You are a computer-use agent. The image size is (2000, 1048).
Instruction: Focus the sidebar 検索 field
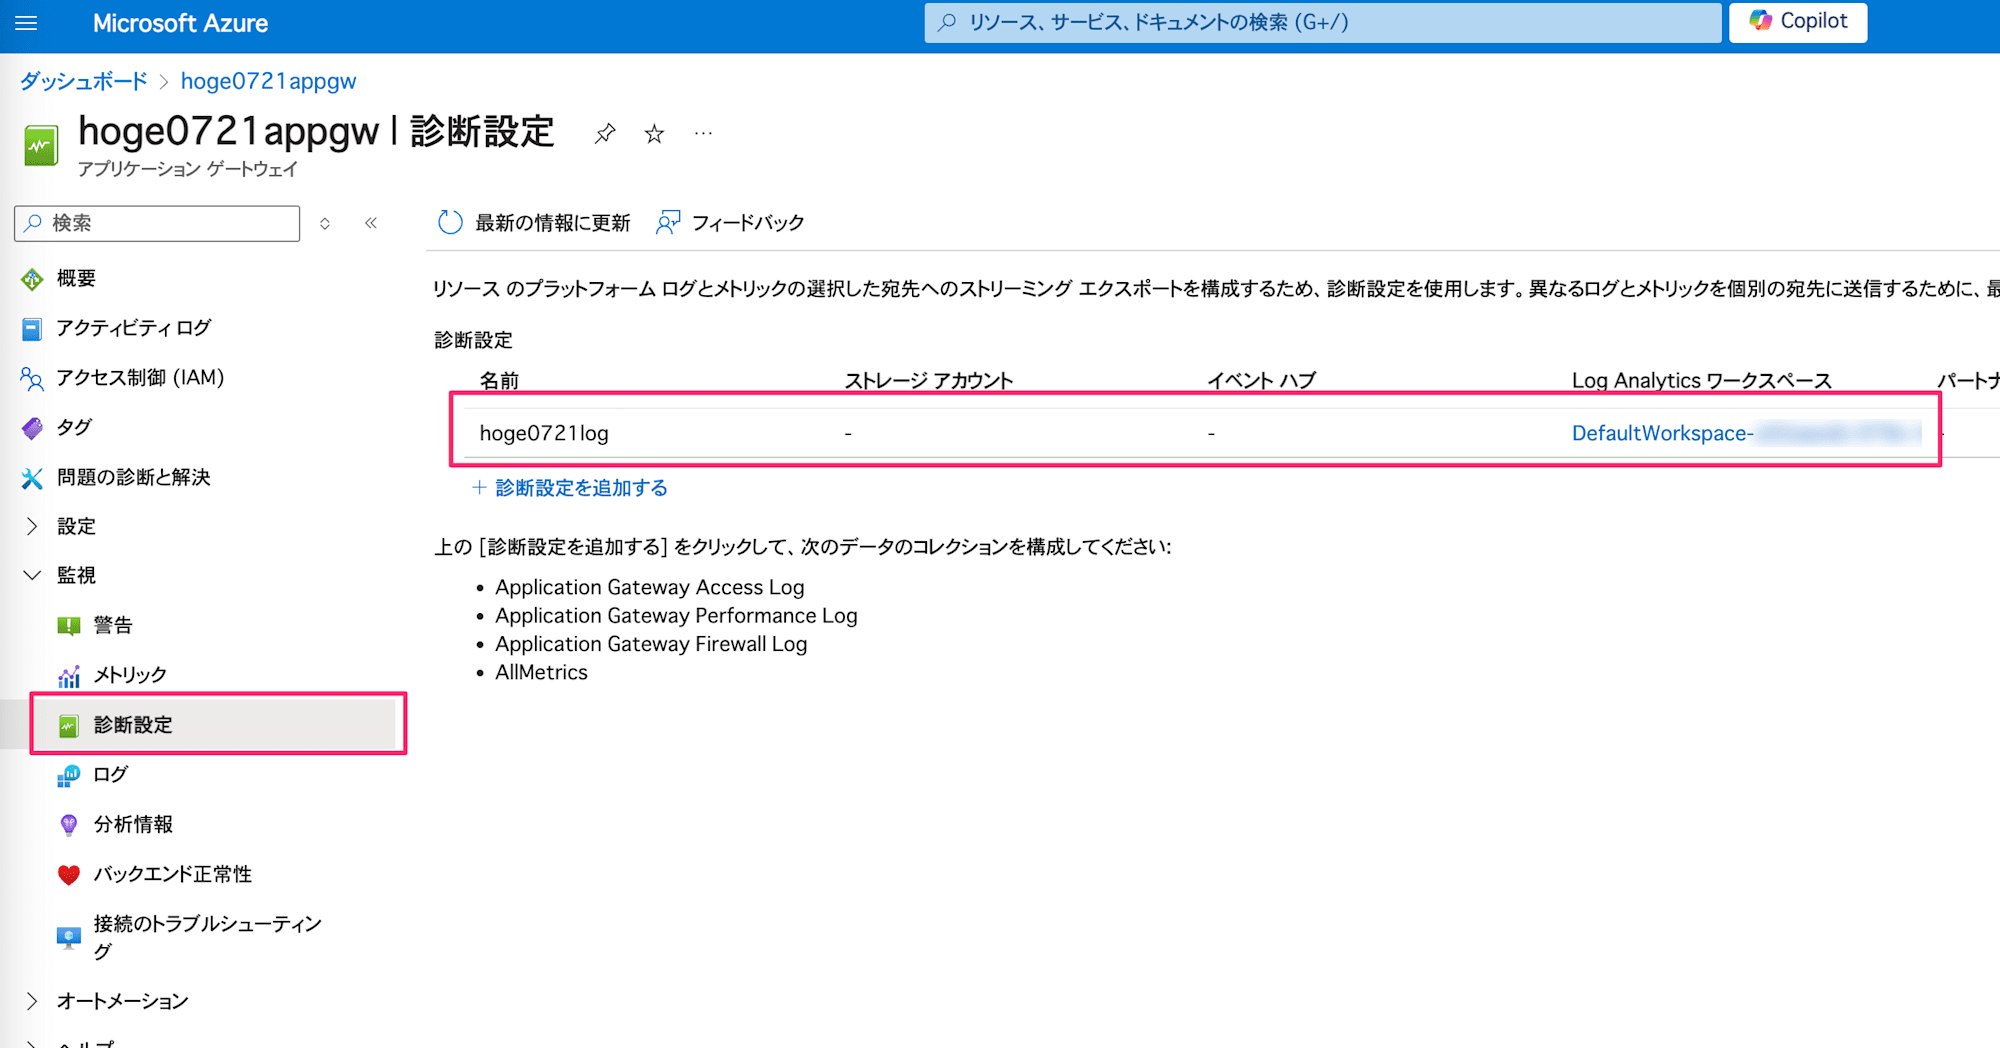coord(157,223)
